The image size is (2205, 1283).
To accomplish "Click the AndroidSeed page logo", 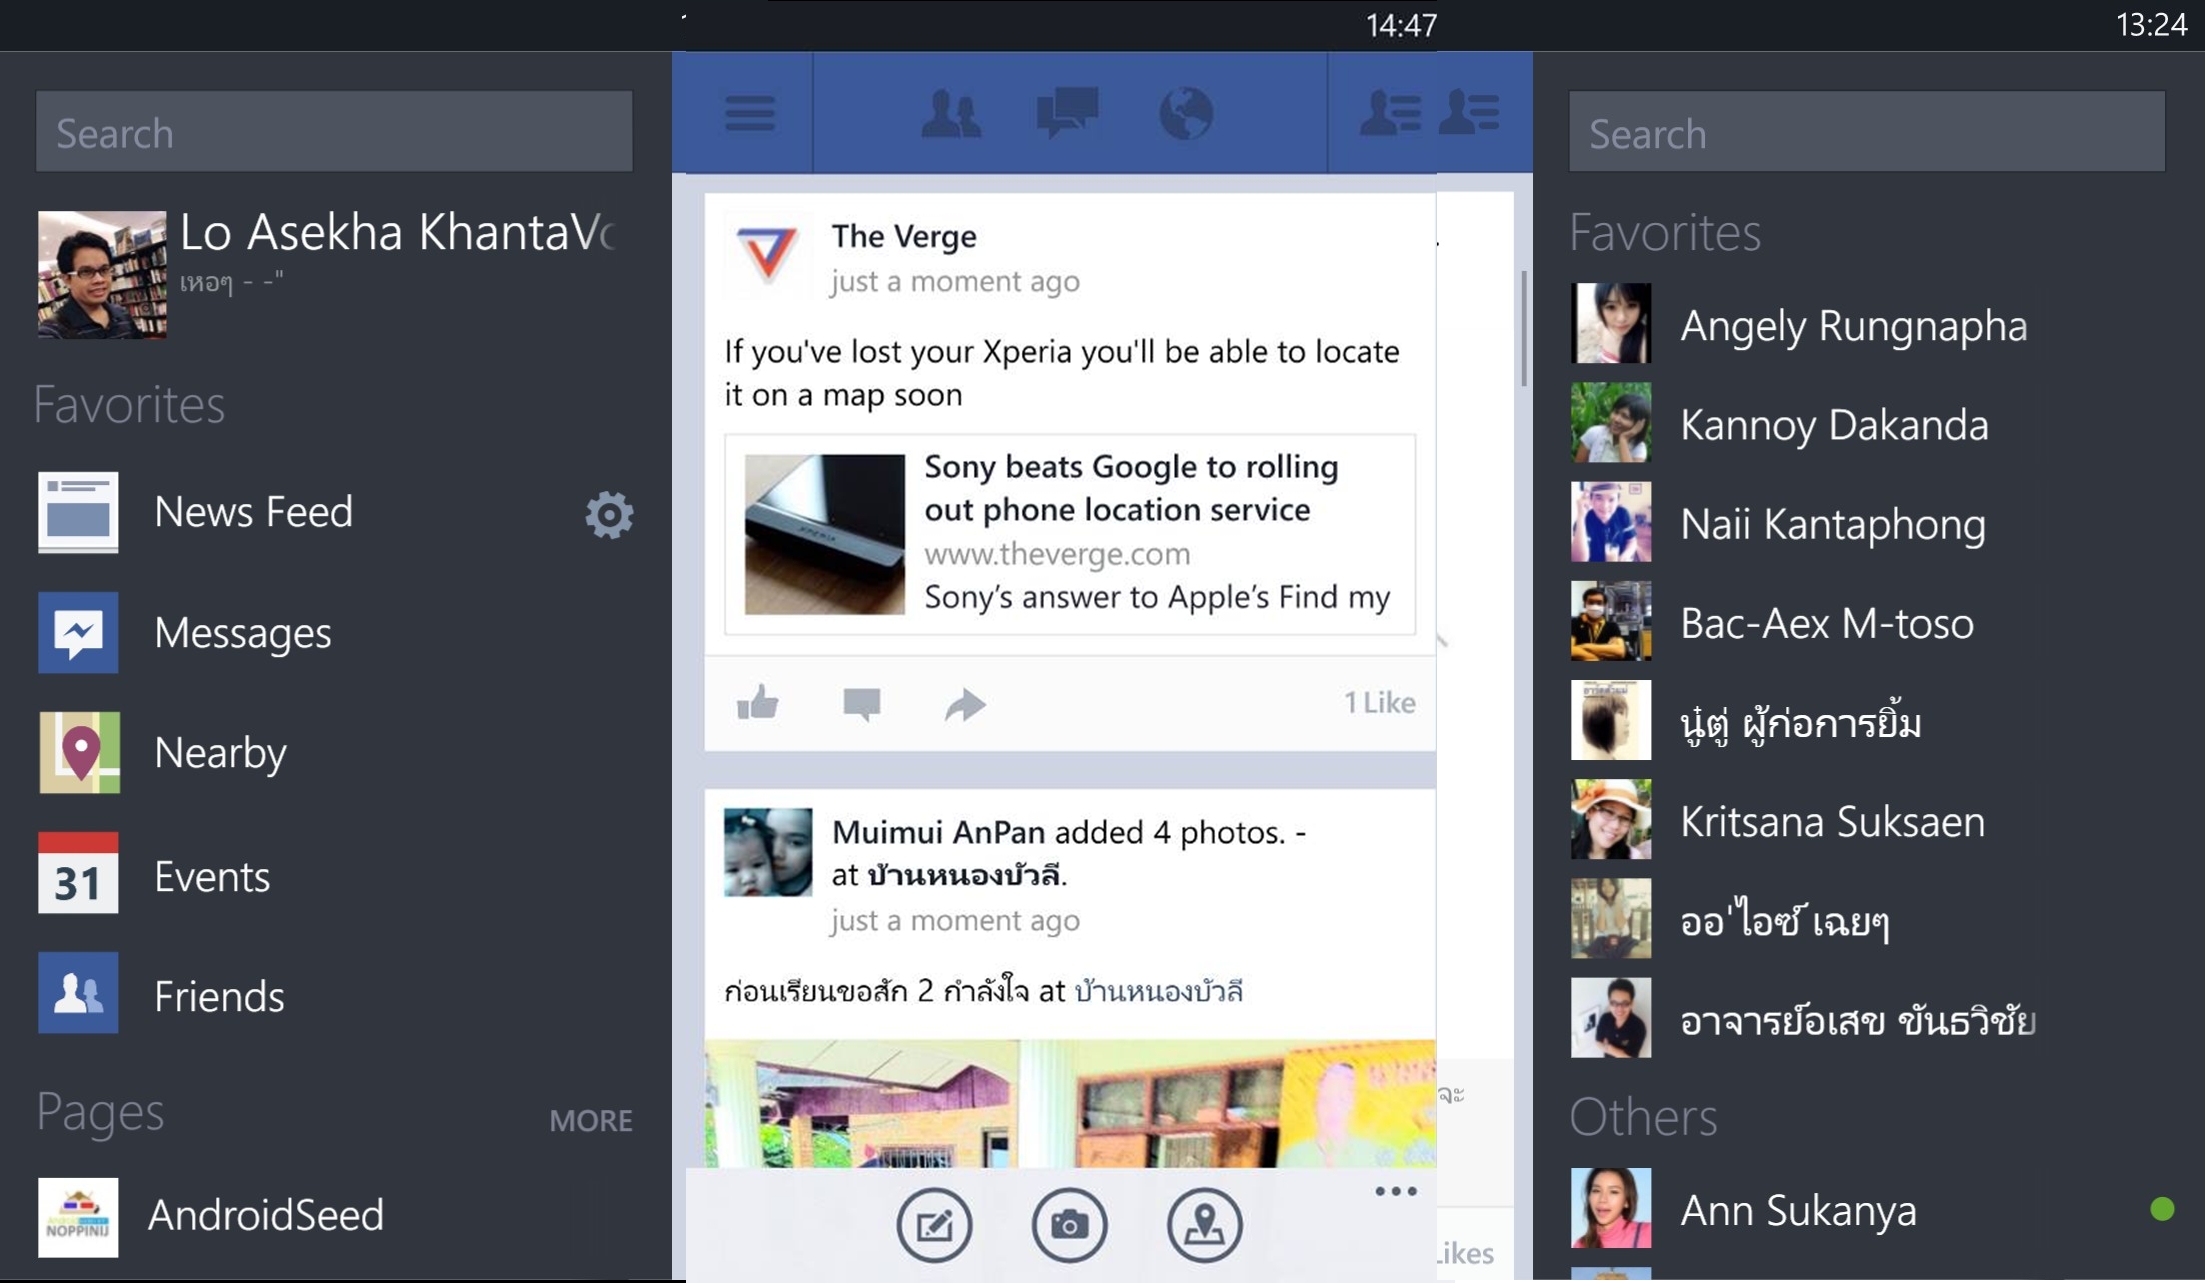I will point(78,1217).
